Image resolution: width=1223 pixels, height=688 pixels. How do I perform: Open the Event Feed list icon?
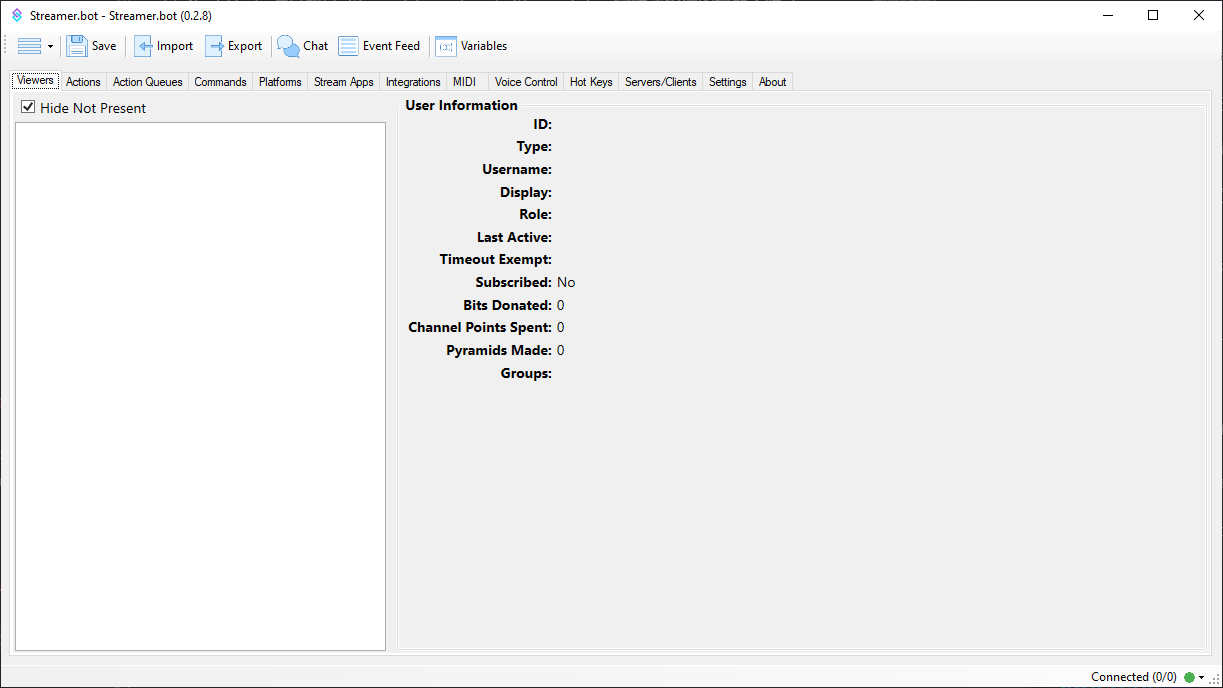348,46
